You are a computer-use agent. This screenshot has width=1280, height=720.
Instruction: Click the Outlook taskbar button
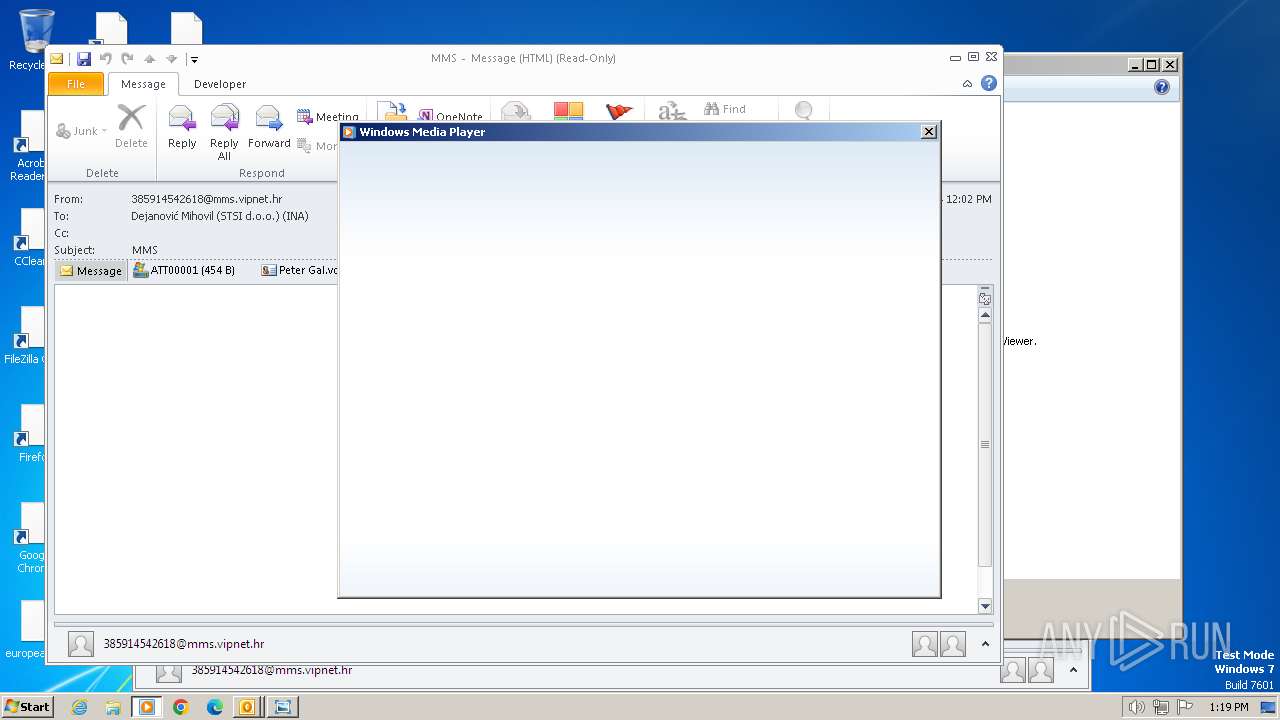(247, 707)
